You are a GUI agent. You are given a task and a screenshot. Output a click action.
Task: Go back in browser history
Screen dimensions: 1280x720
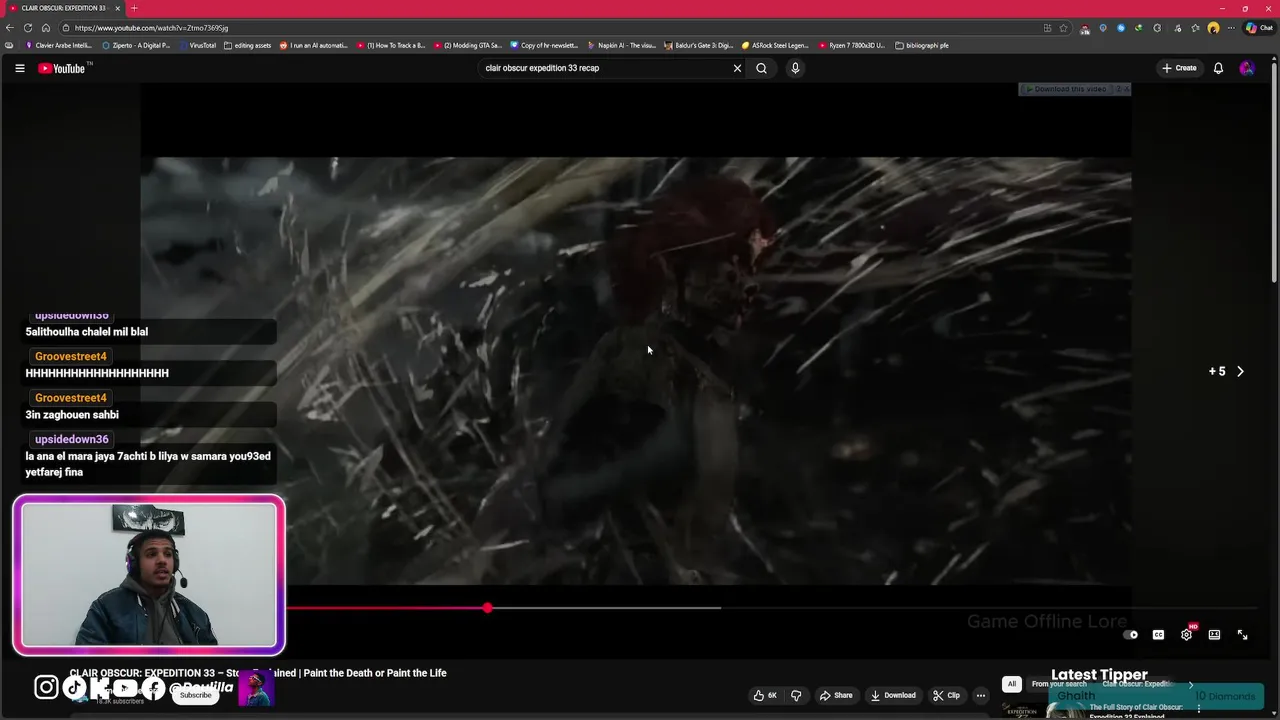pyautogui.click(x=10, y=28)
